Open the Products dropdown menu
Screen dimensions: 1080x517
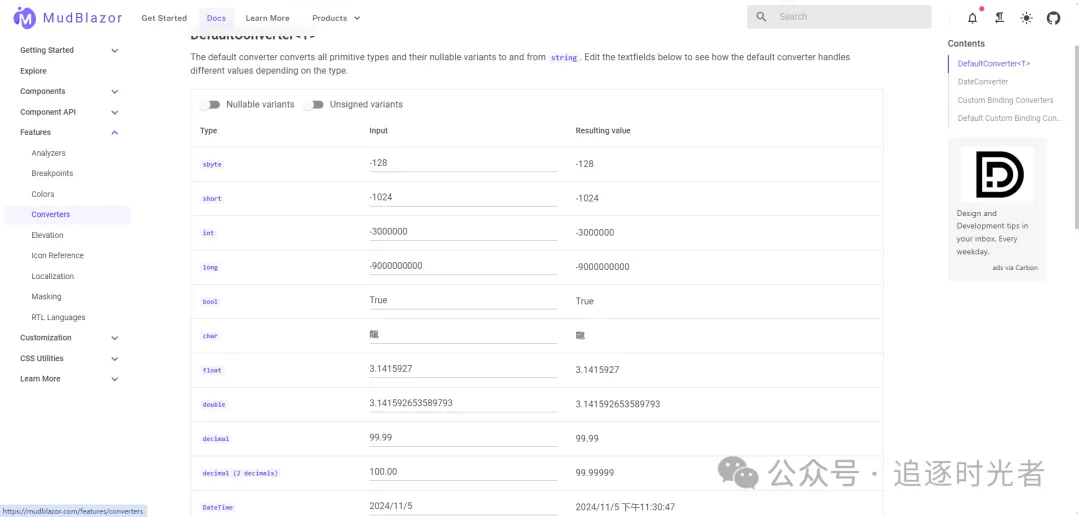336,18
